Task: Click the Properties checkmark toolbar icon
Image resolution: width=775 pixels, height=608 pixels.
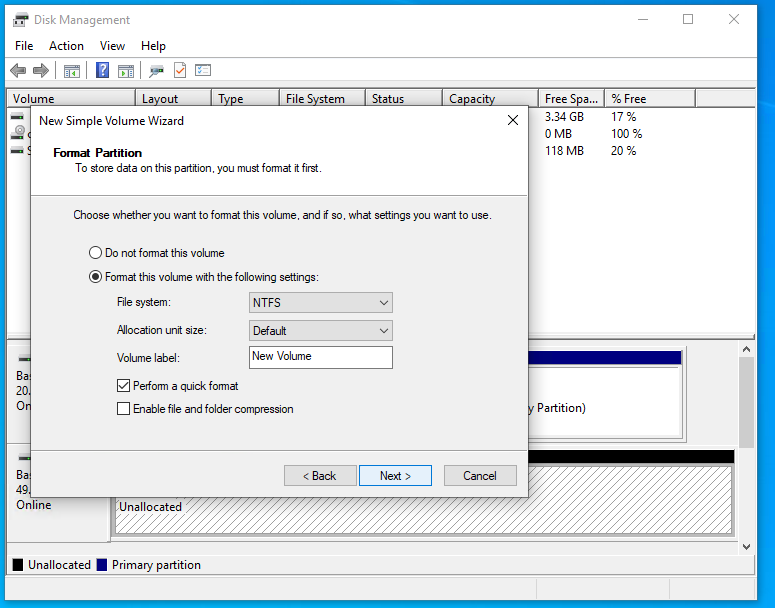Action: tap(180, 71)
